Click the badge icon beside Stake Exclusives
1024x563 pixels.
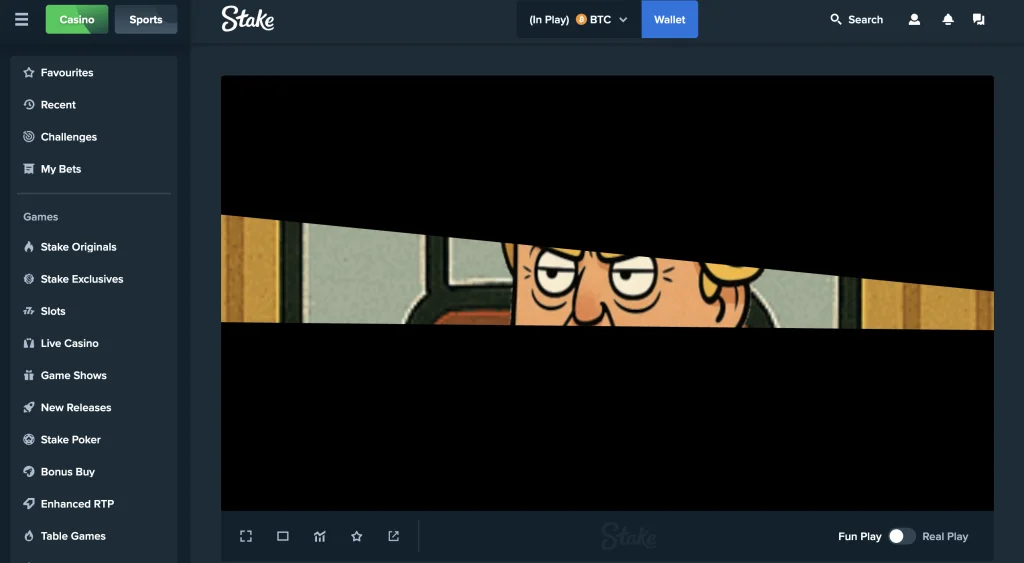(x=29, y=279)
